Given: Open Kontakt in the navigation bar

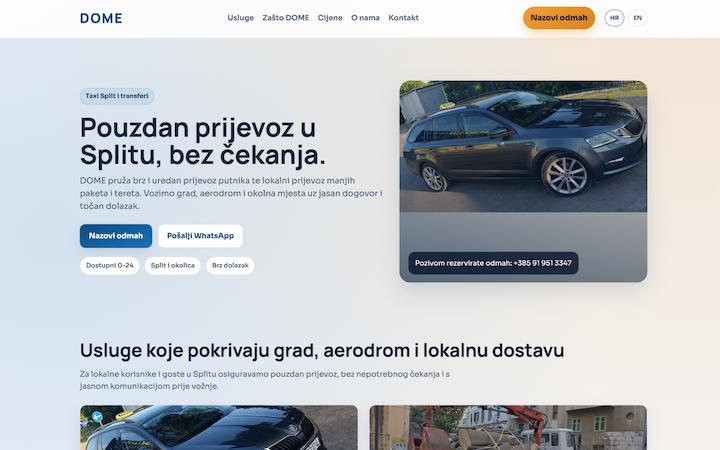Looking at the screenshot, I should tap(404, 18).
